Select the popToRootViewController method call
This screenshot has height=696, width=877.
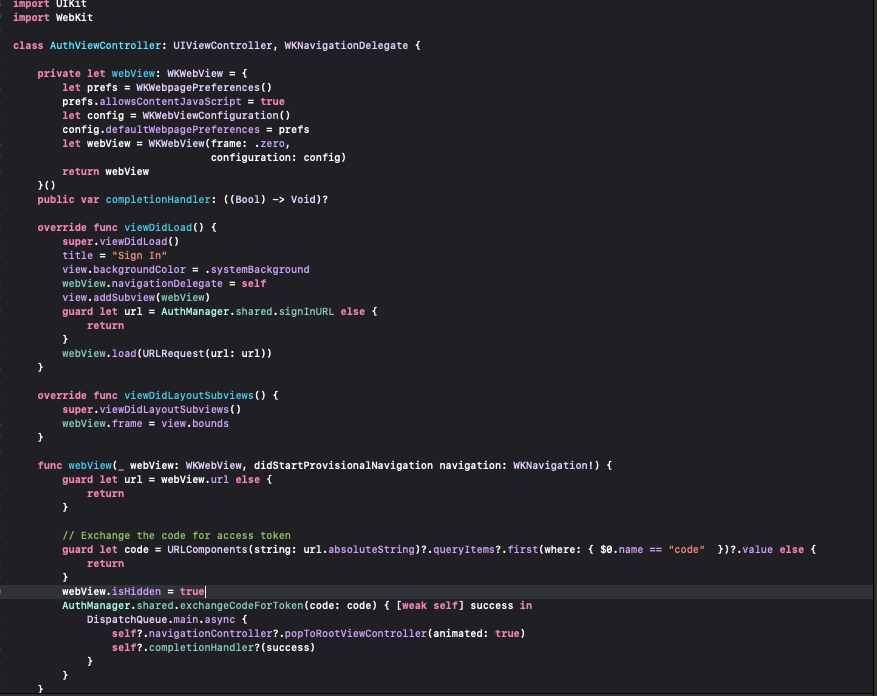point(356,633)
